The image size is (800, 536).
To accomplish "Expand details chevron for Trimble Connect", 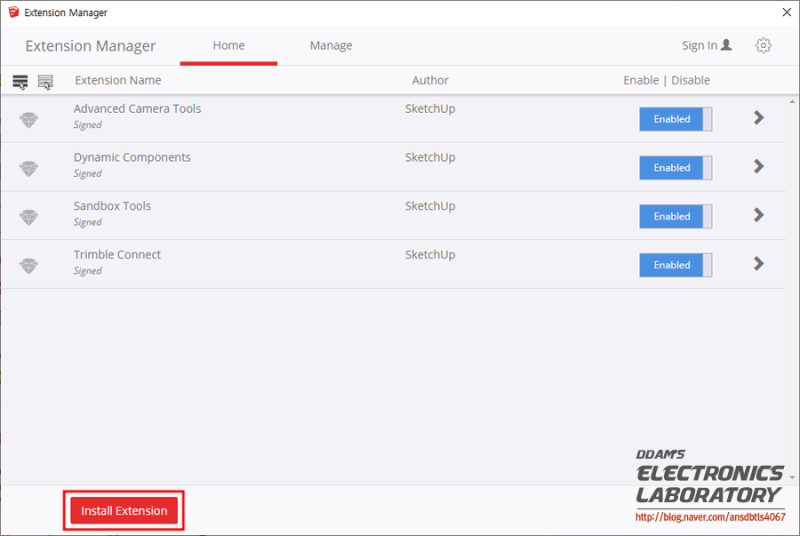I will tap(759, 264).
